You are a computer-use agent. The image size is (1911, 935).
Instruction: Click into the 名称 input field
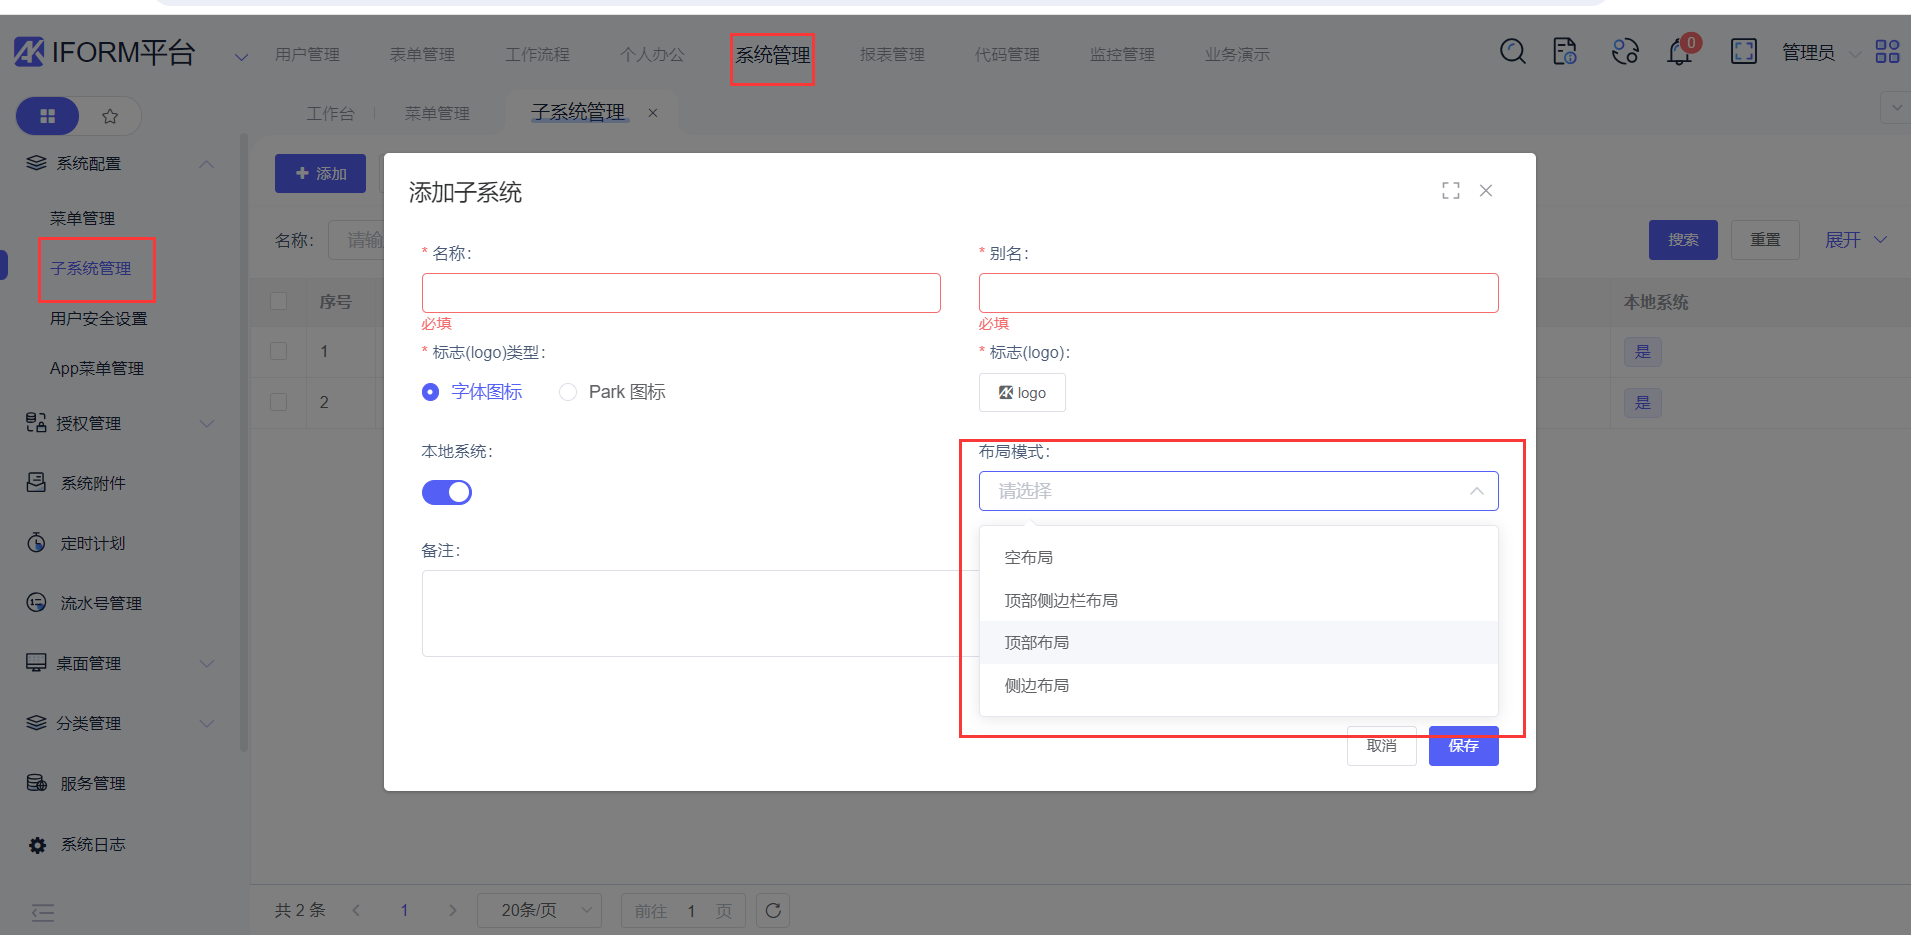[680, 293]
